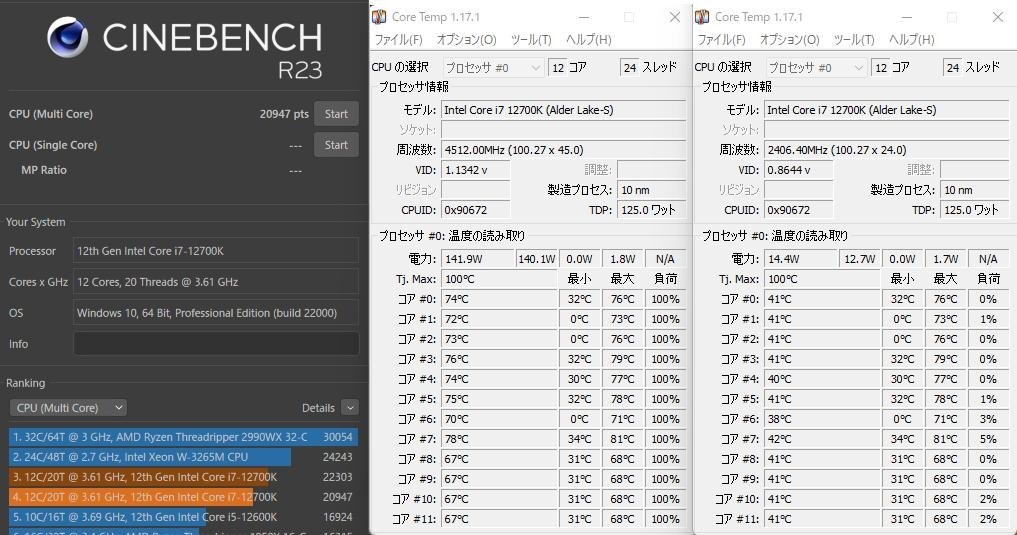The image size is (1017, 535).
Task: Select Core i5-12600K ranking entry
Action: tap(183, 517)
